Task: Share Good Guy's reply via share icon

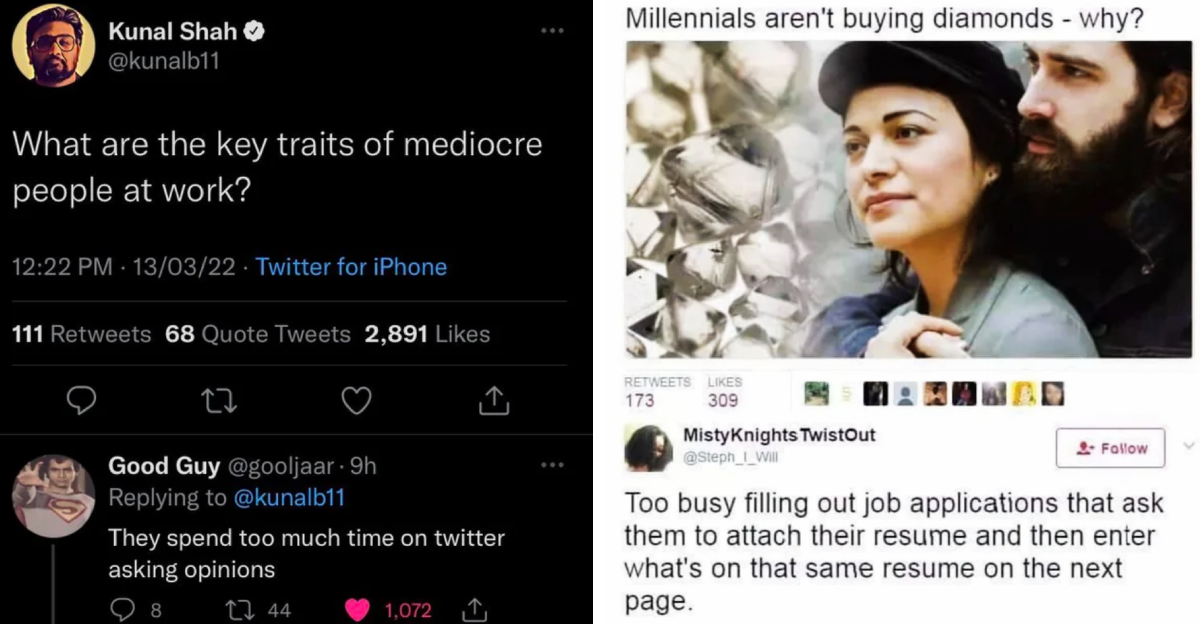Action: (x=473, y=609)
